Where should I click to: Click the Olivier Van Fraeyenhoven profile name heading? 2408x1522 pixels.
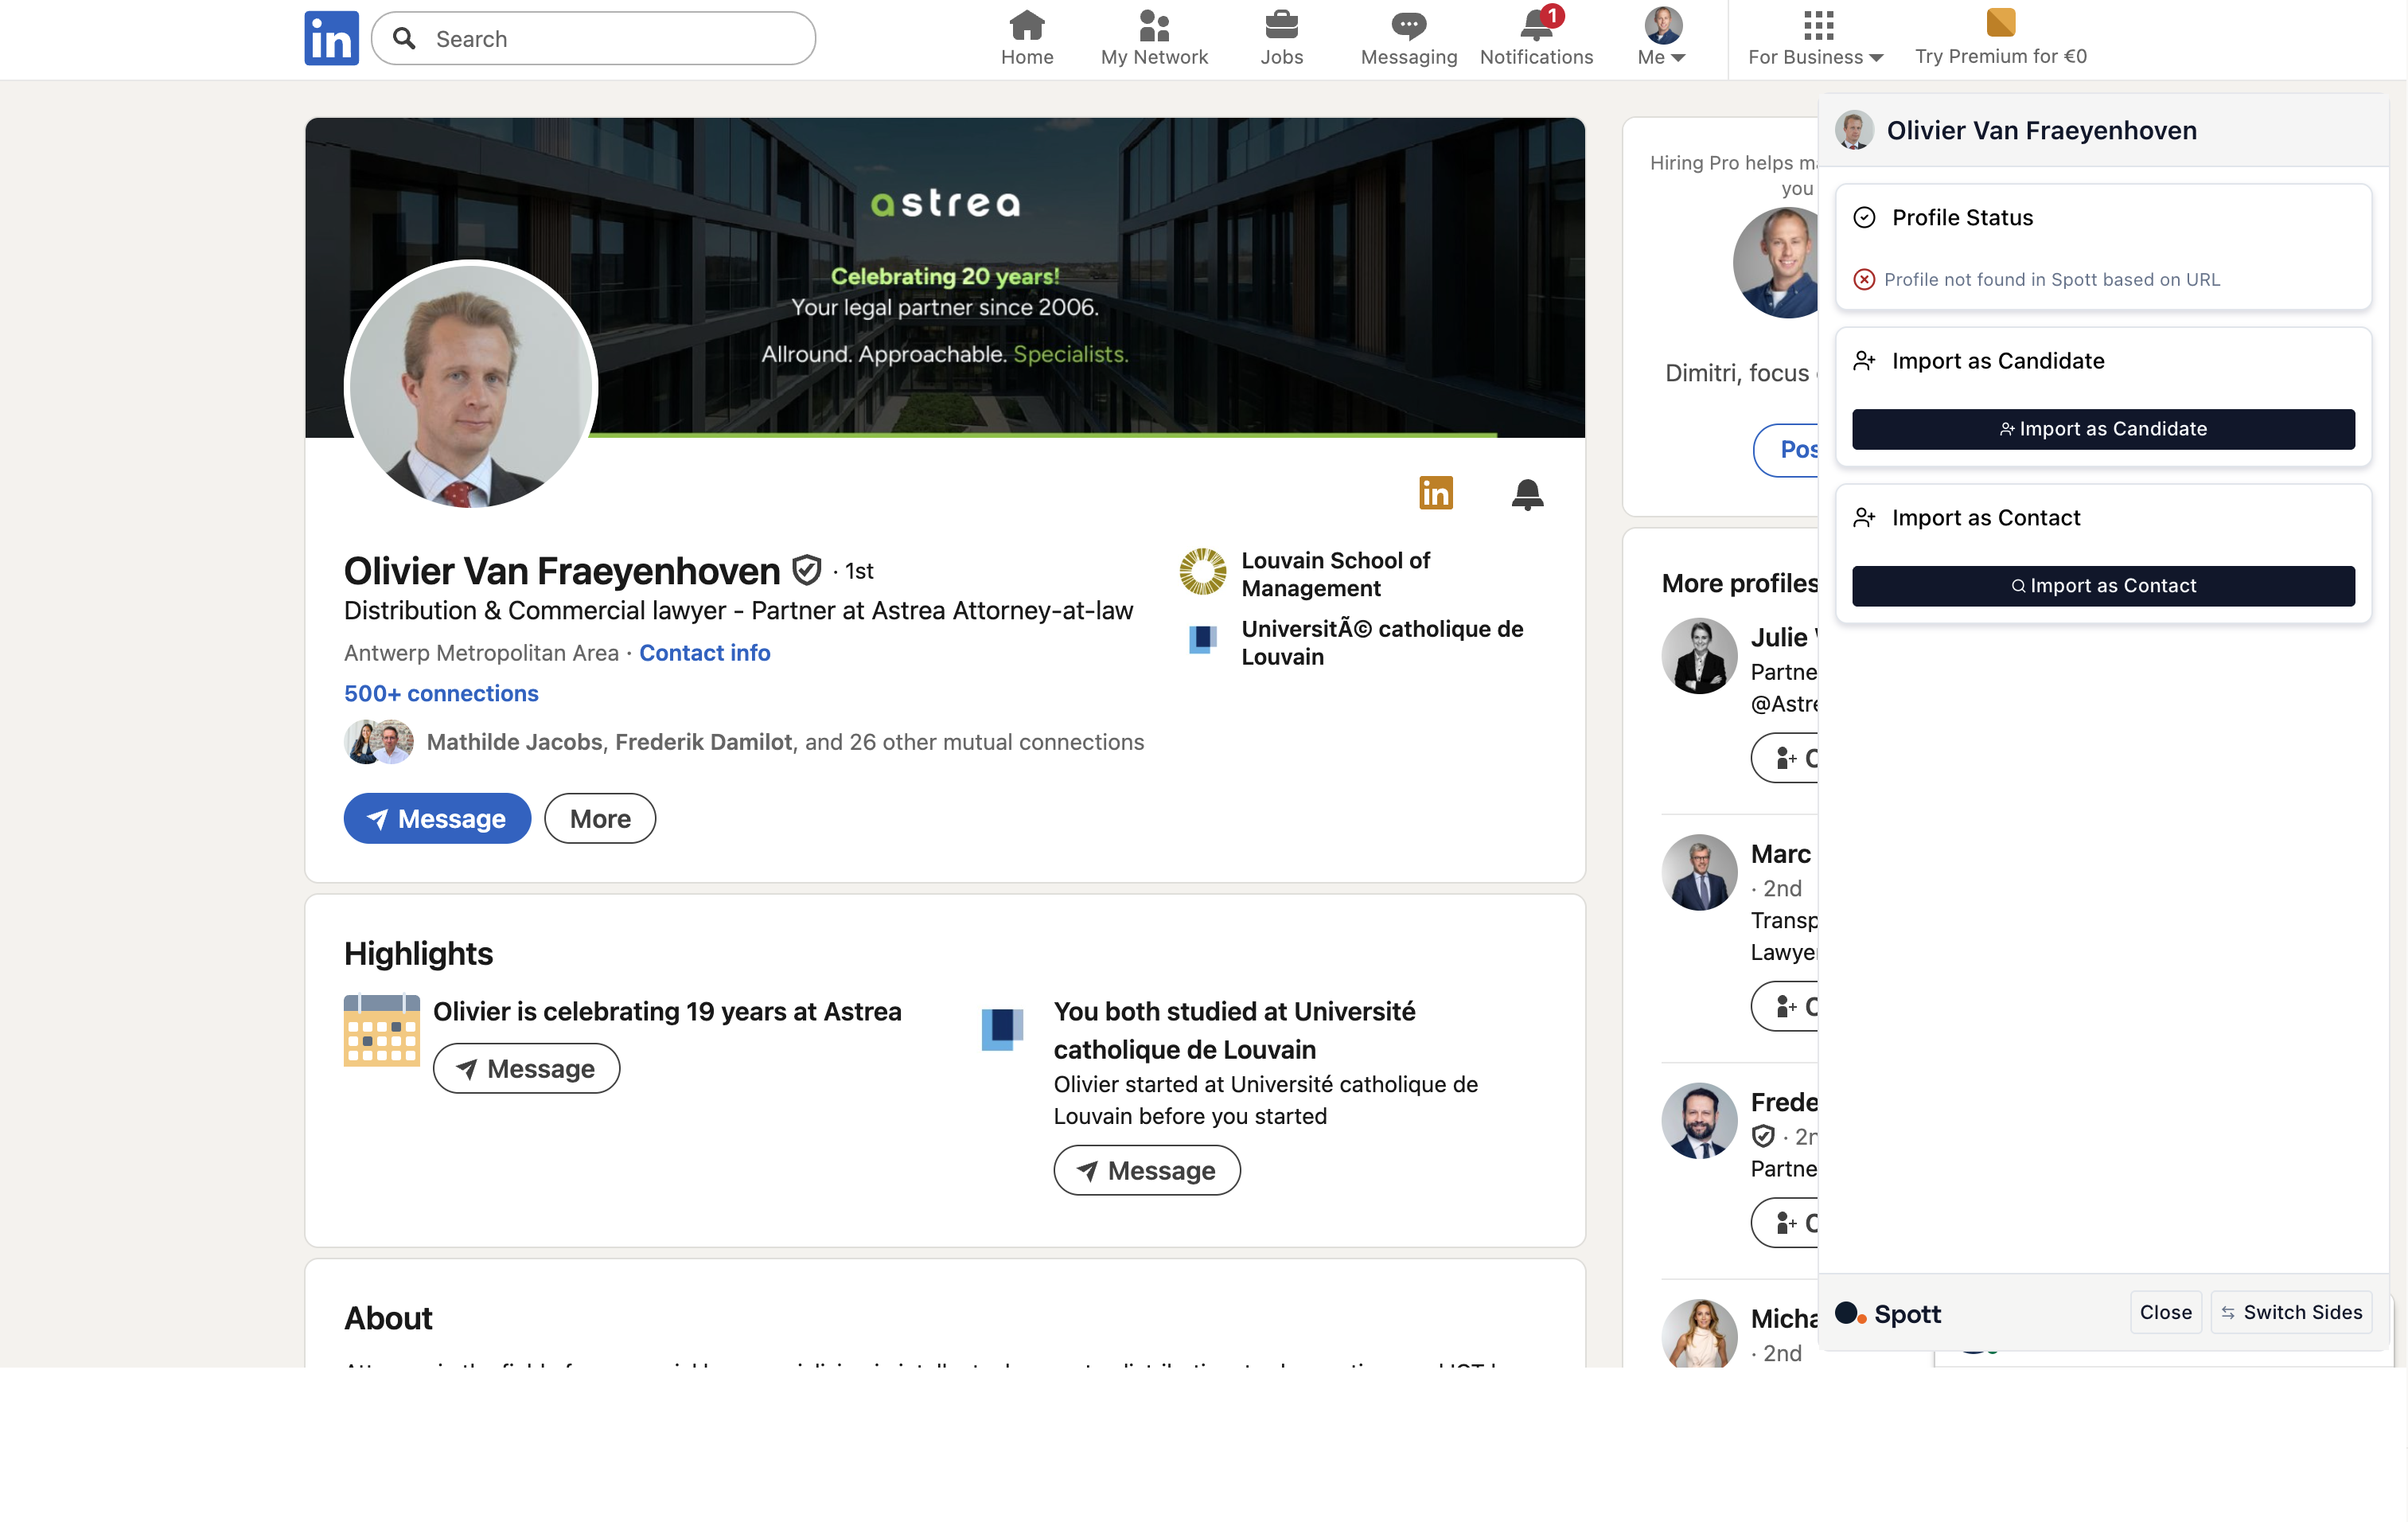coord(562,570)
